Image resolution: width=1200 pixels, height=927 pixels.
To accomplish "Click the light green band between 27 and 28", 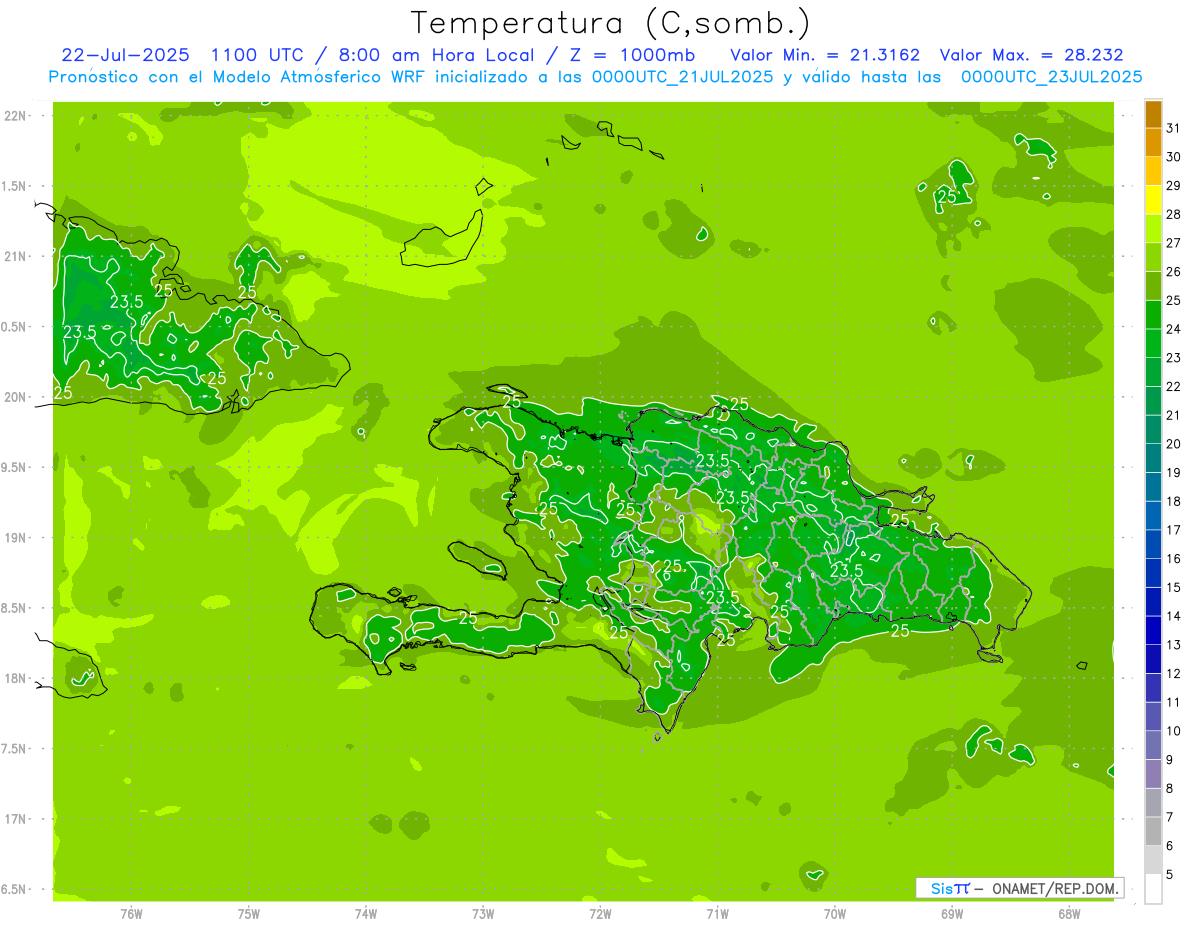I will (1153, 229).
